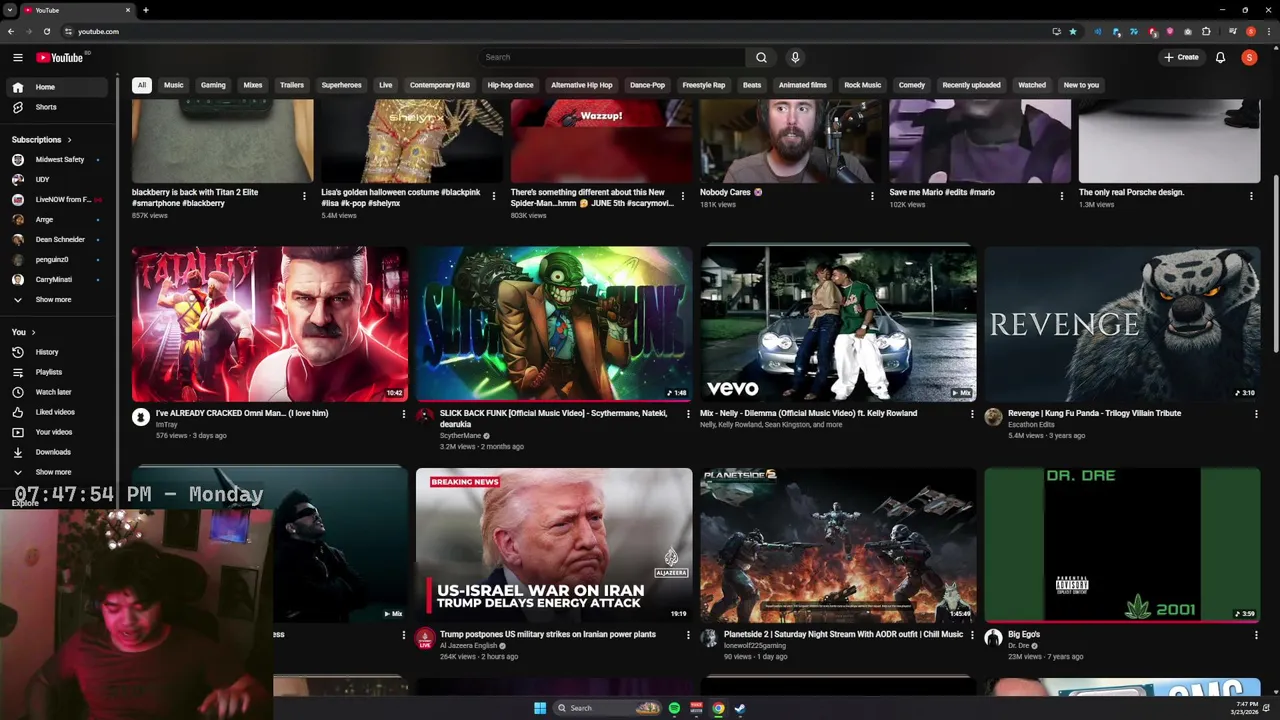This screenshot has height=720, width=1280.
Task: Open Watch later in the sidebar
Action: tap(58, 392)
